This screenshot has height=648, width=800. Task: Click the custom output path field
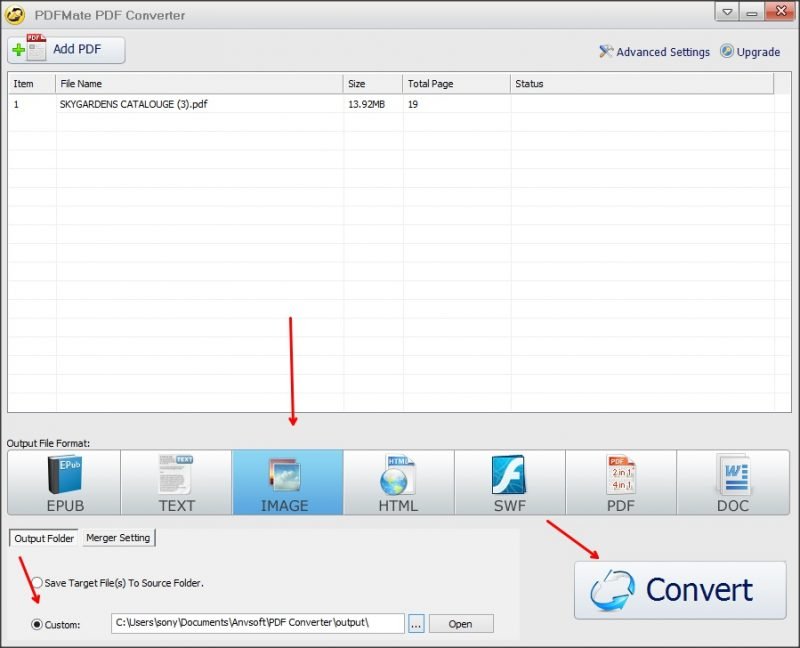258,624
